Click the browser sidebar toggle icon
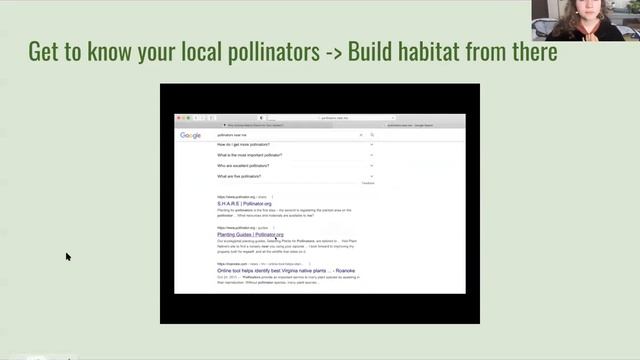This screenshot has height=360, width=640. 212,118
